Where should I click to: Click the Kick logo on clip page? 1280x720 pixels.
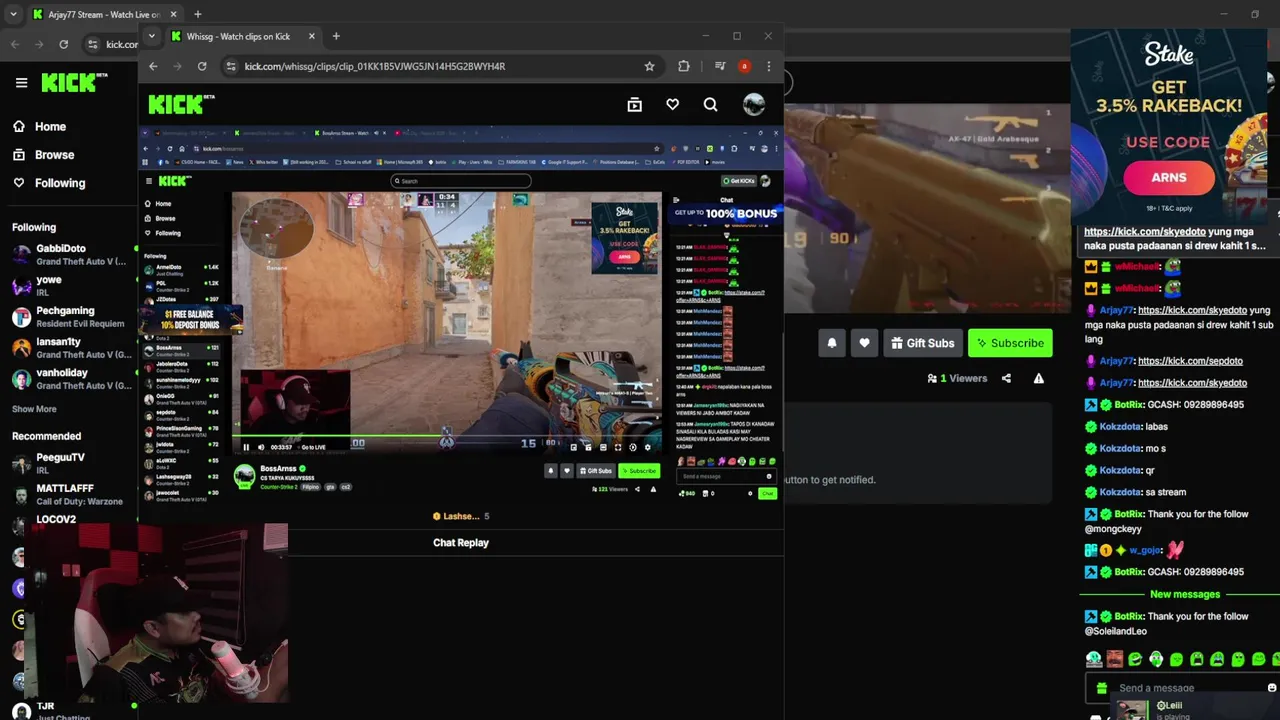tap(181, 104)
